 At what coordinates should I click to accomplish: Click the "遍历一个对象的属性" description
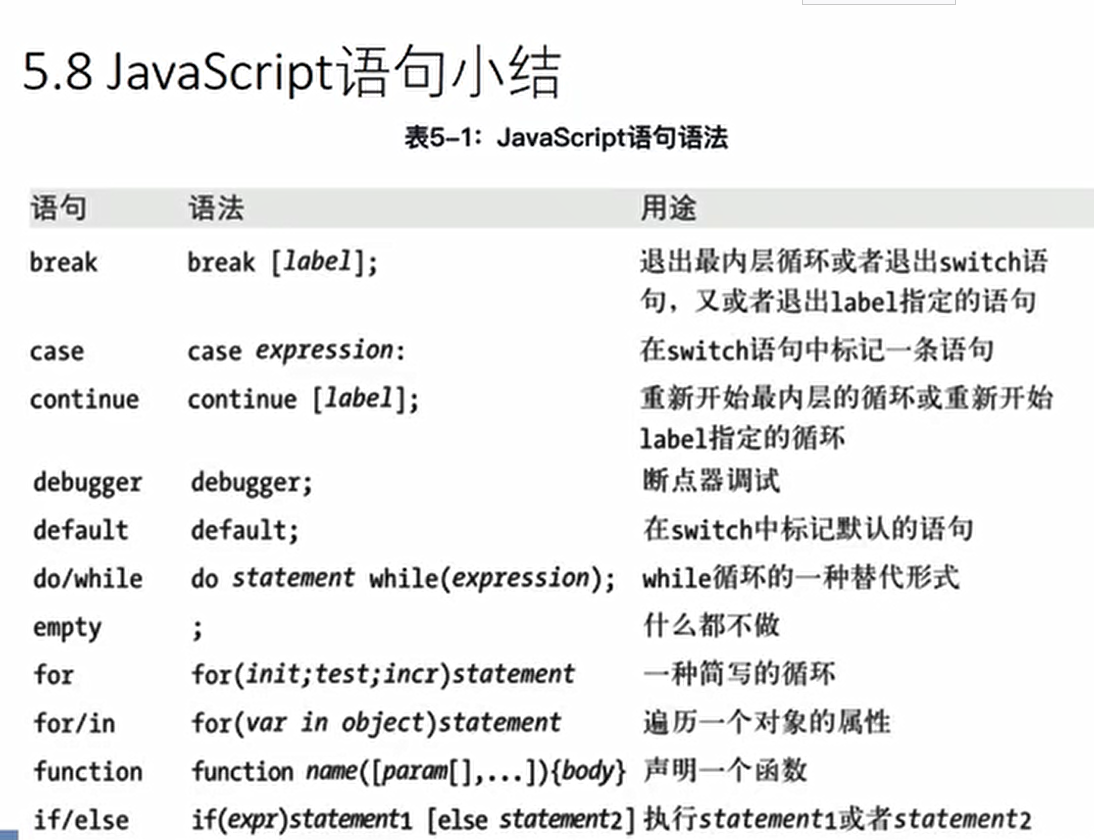[765, 722]
